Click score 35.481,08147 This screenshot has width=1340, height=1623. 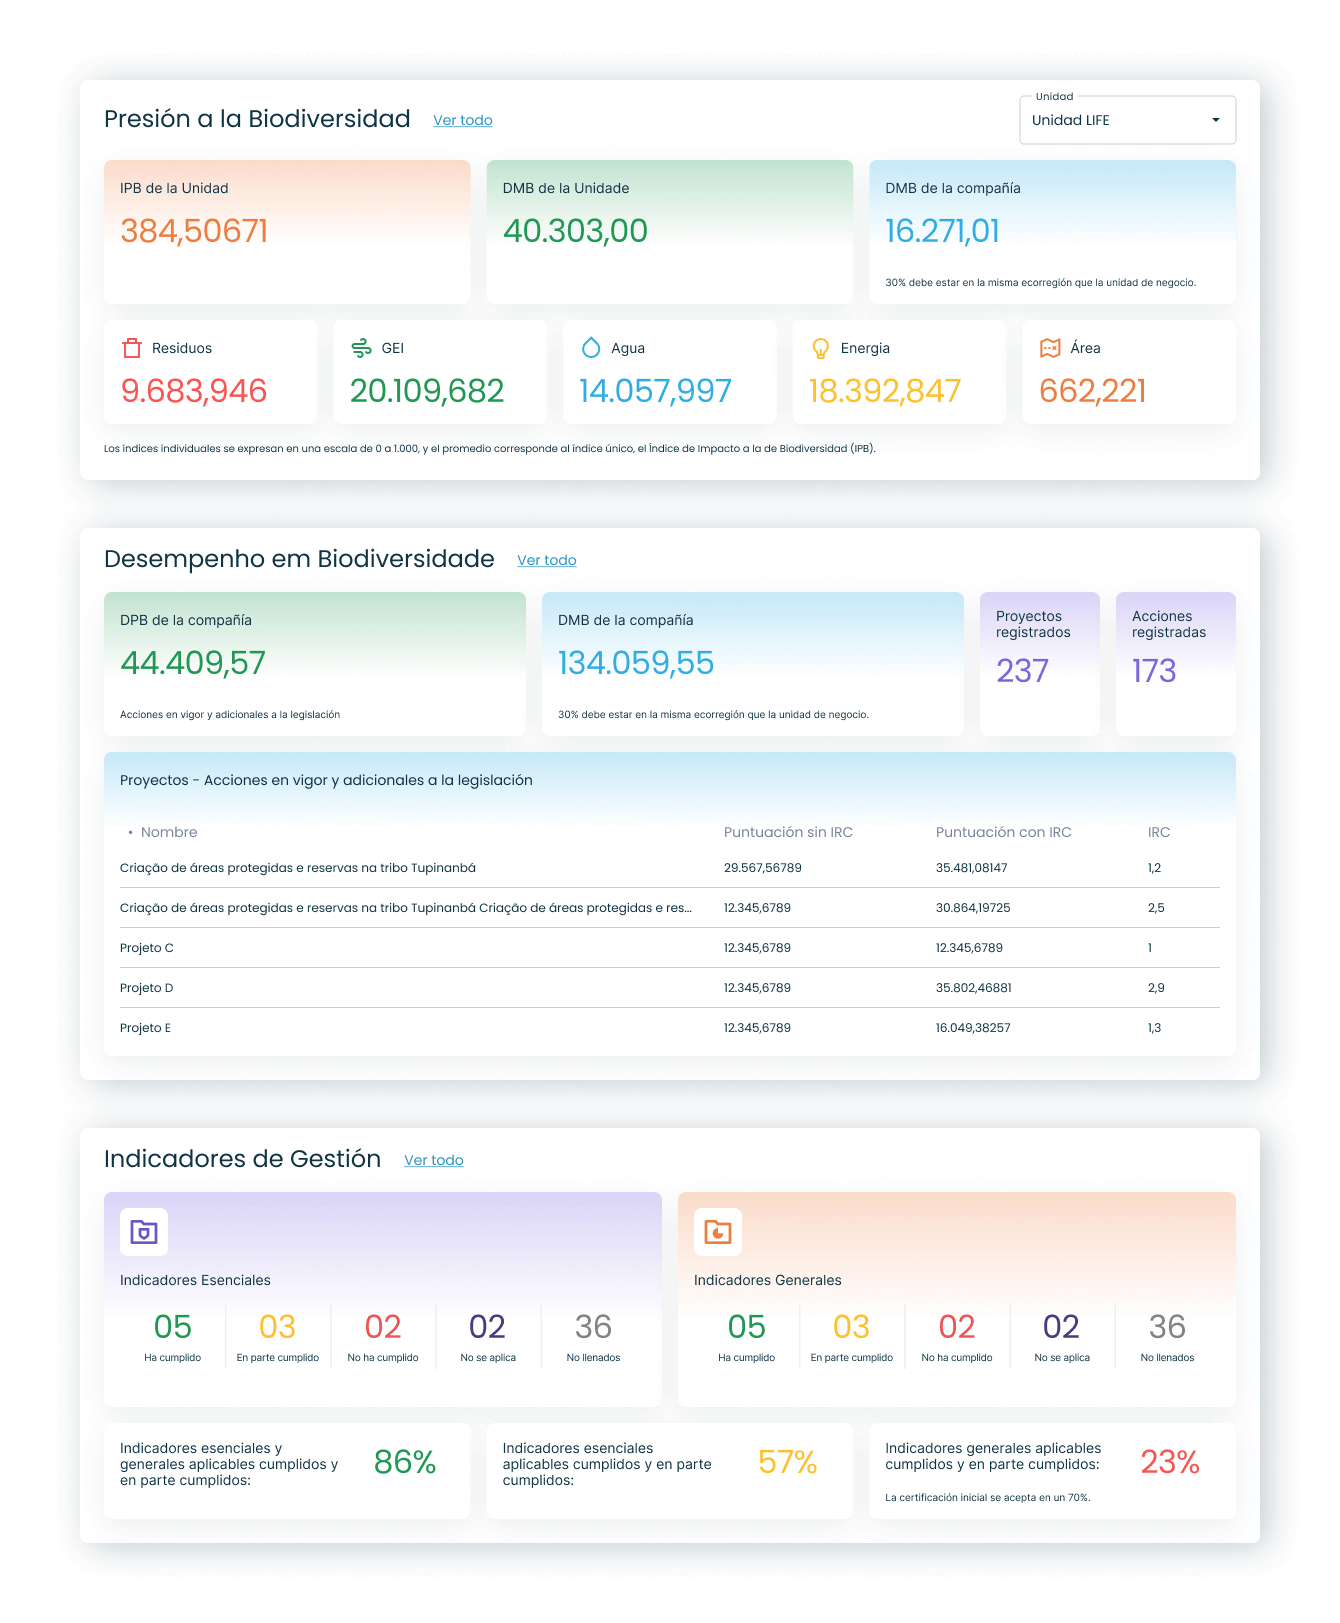972,868
